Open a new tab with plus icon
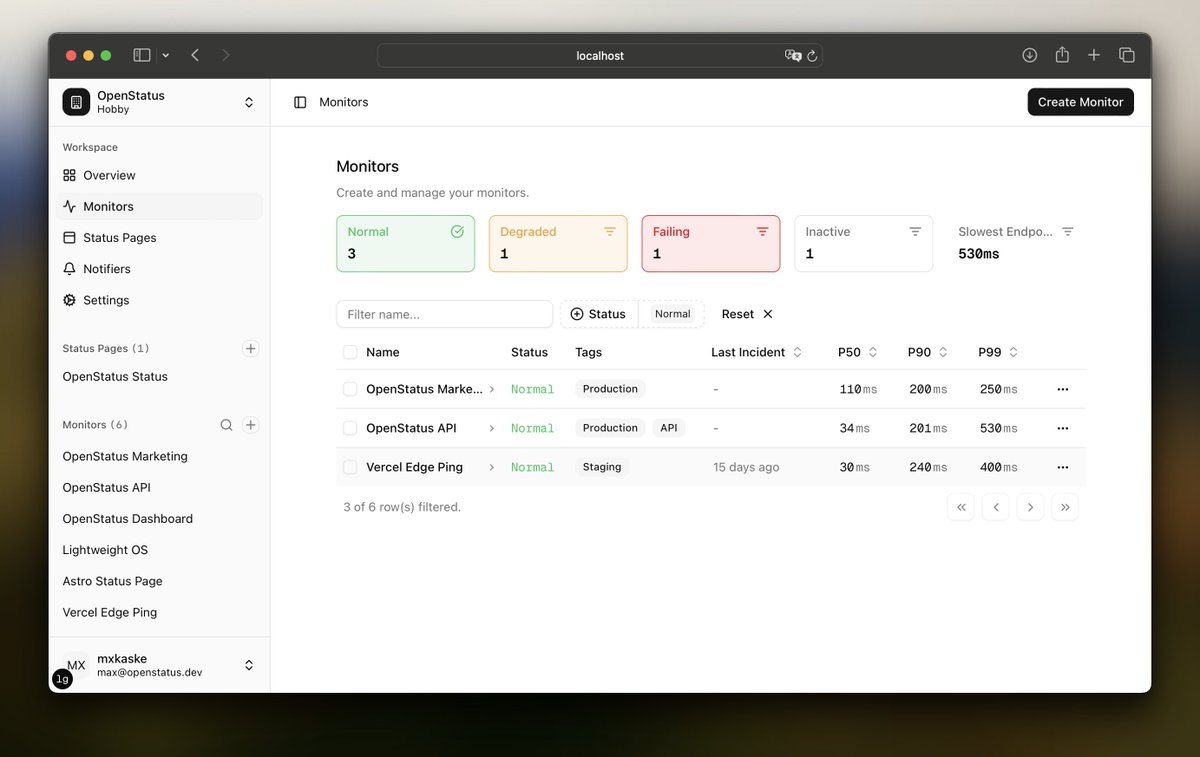 coord(1094,55)
